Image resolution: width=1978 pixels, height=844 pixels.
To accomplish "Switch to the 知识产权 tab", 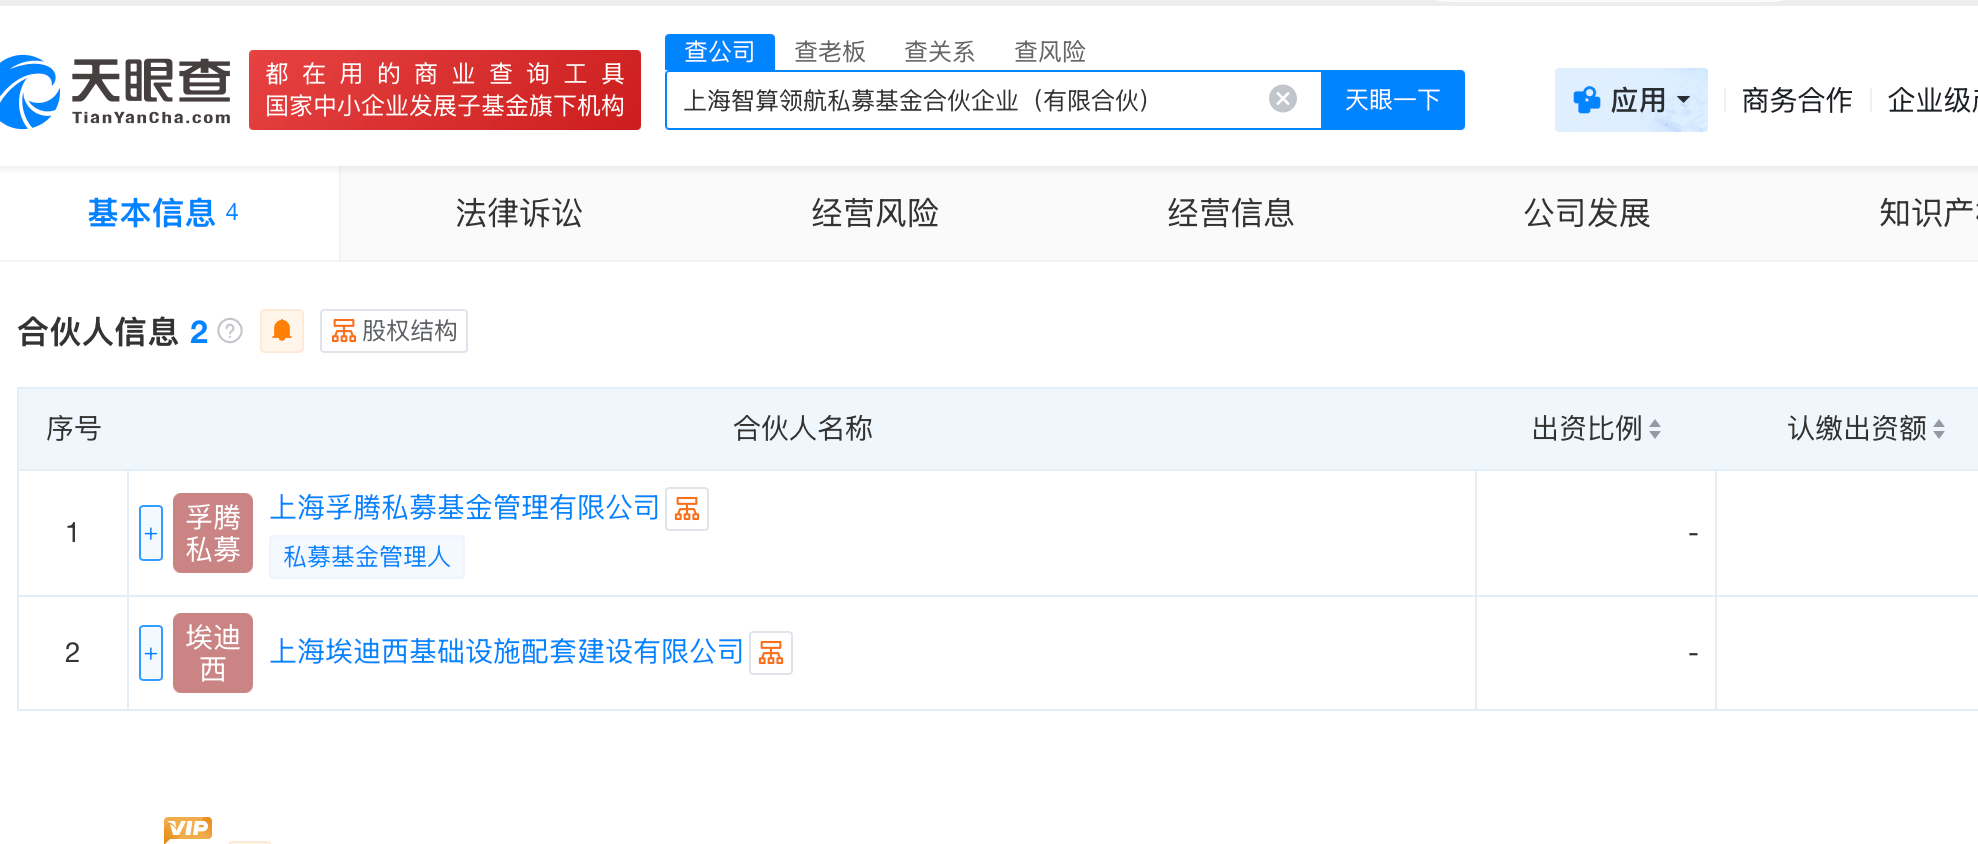I will [1928, 213].
